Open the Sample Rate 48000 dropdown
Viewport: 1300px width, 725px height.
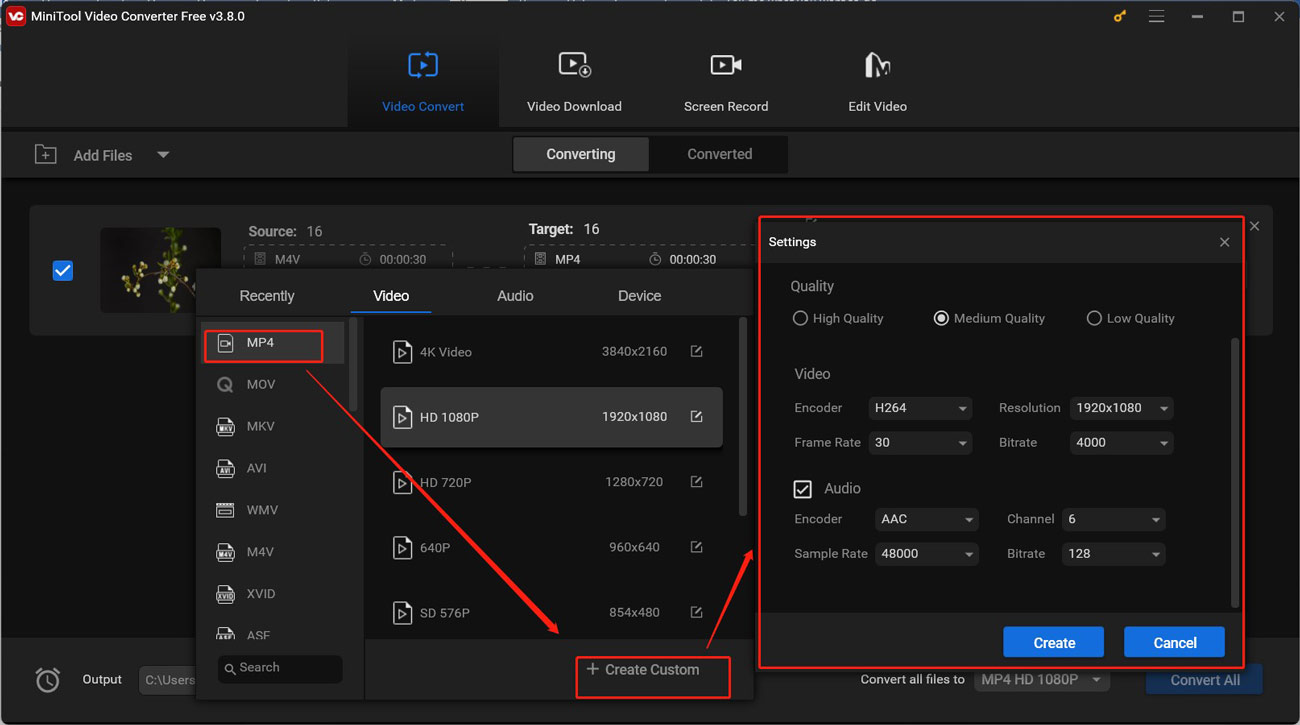point(926,554)
